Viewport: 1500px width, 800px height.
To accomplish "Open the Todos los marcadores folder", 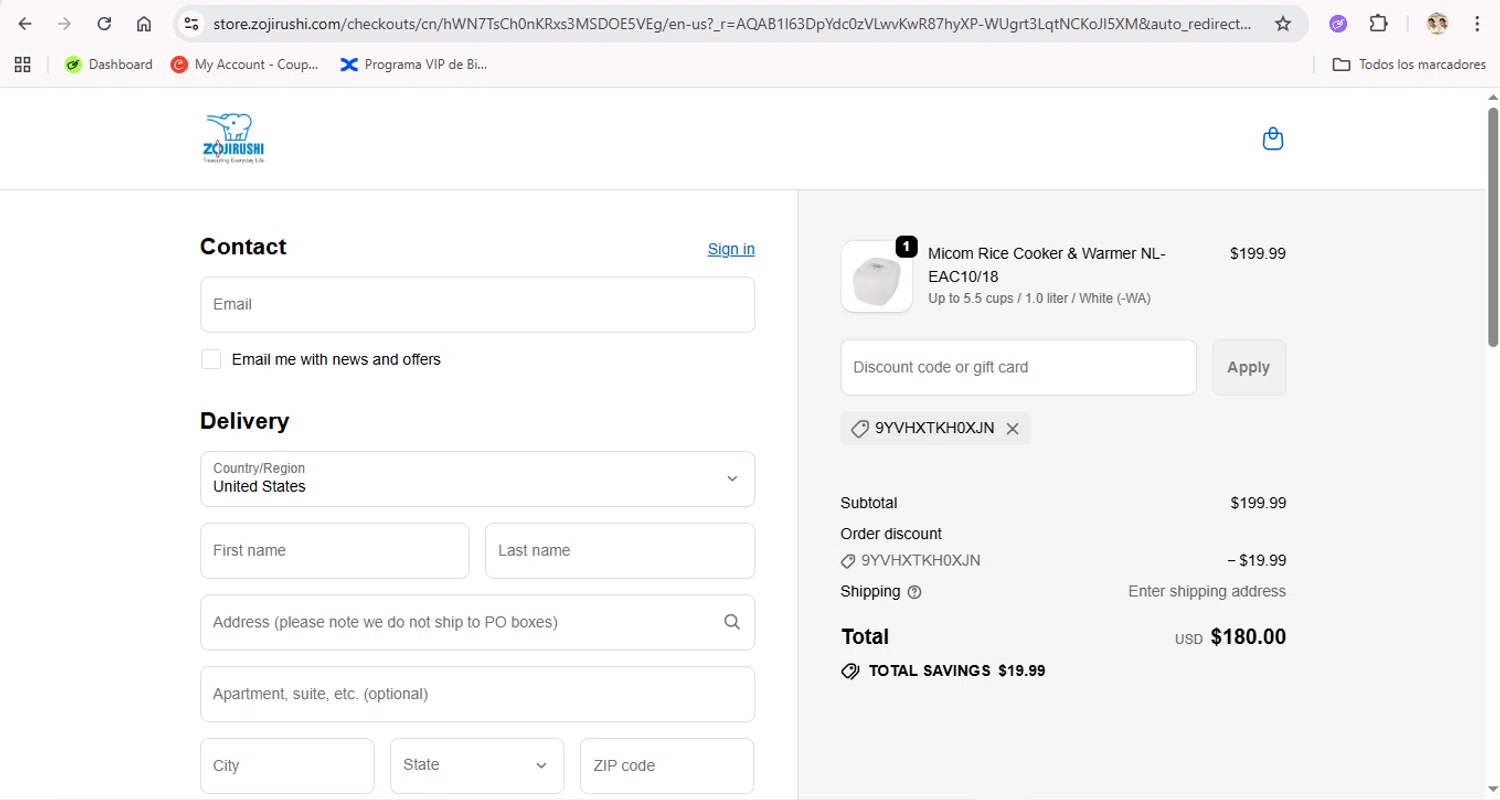I will 1409,64.
